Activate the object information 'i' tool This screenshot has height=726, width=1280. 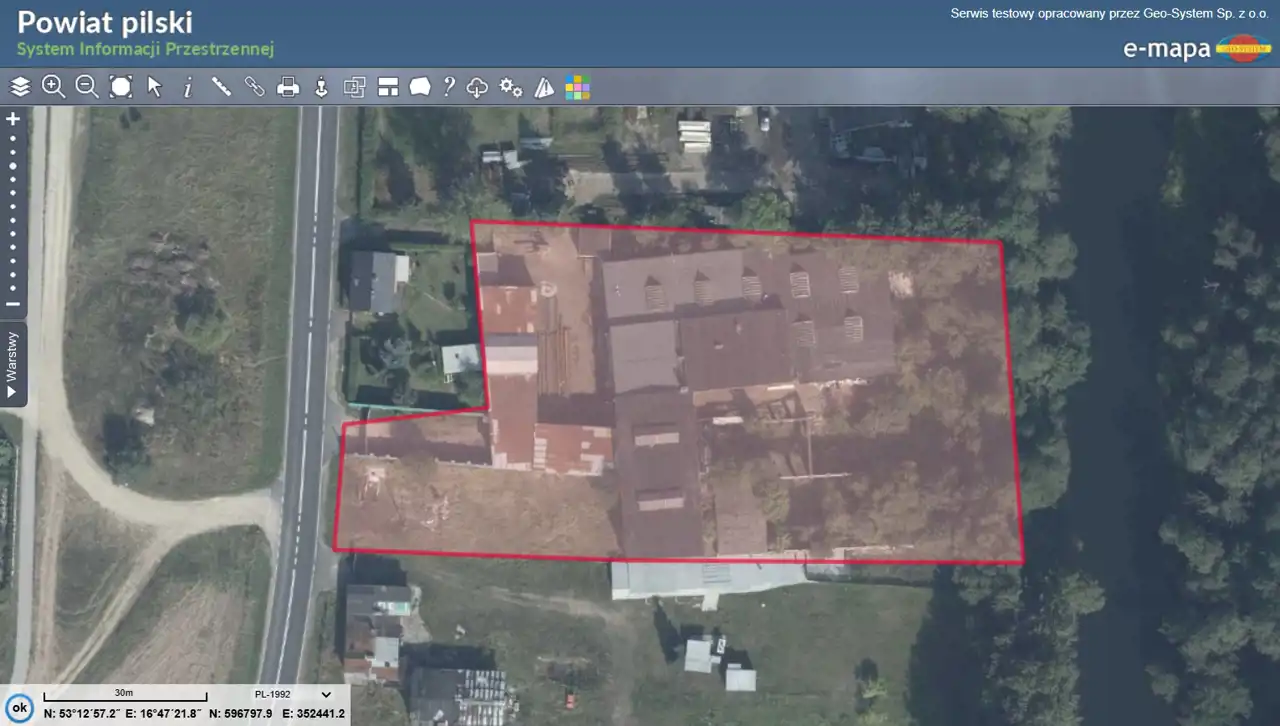point(188,87)
